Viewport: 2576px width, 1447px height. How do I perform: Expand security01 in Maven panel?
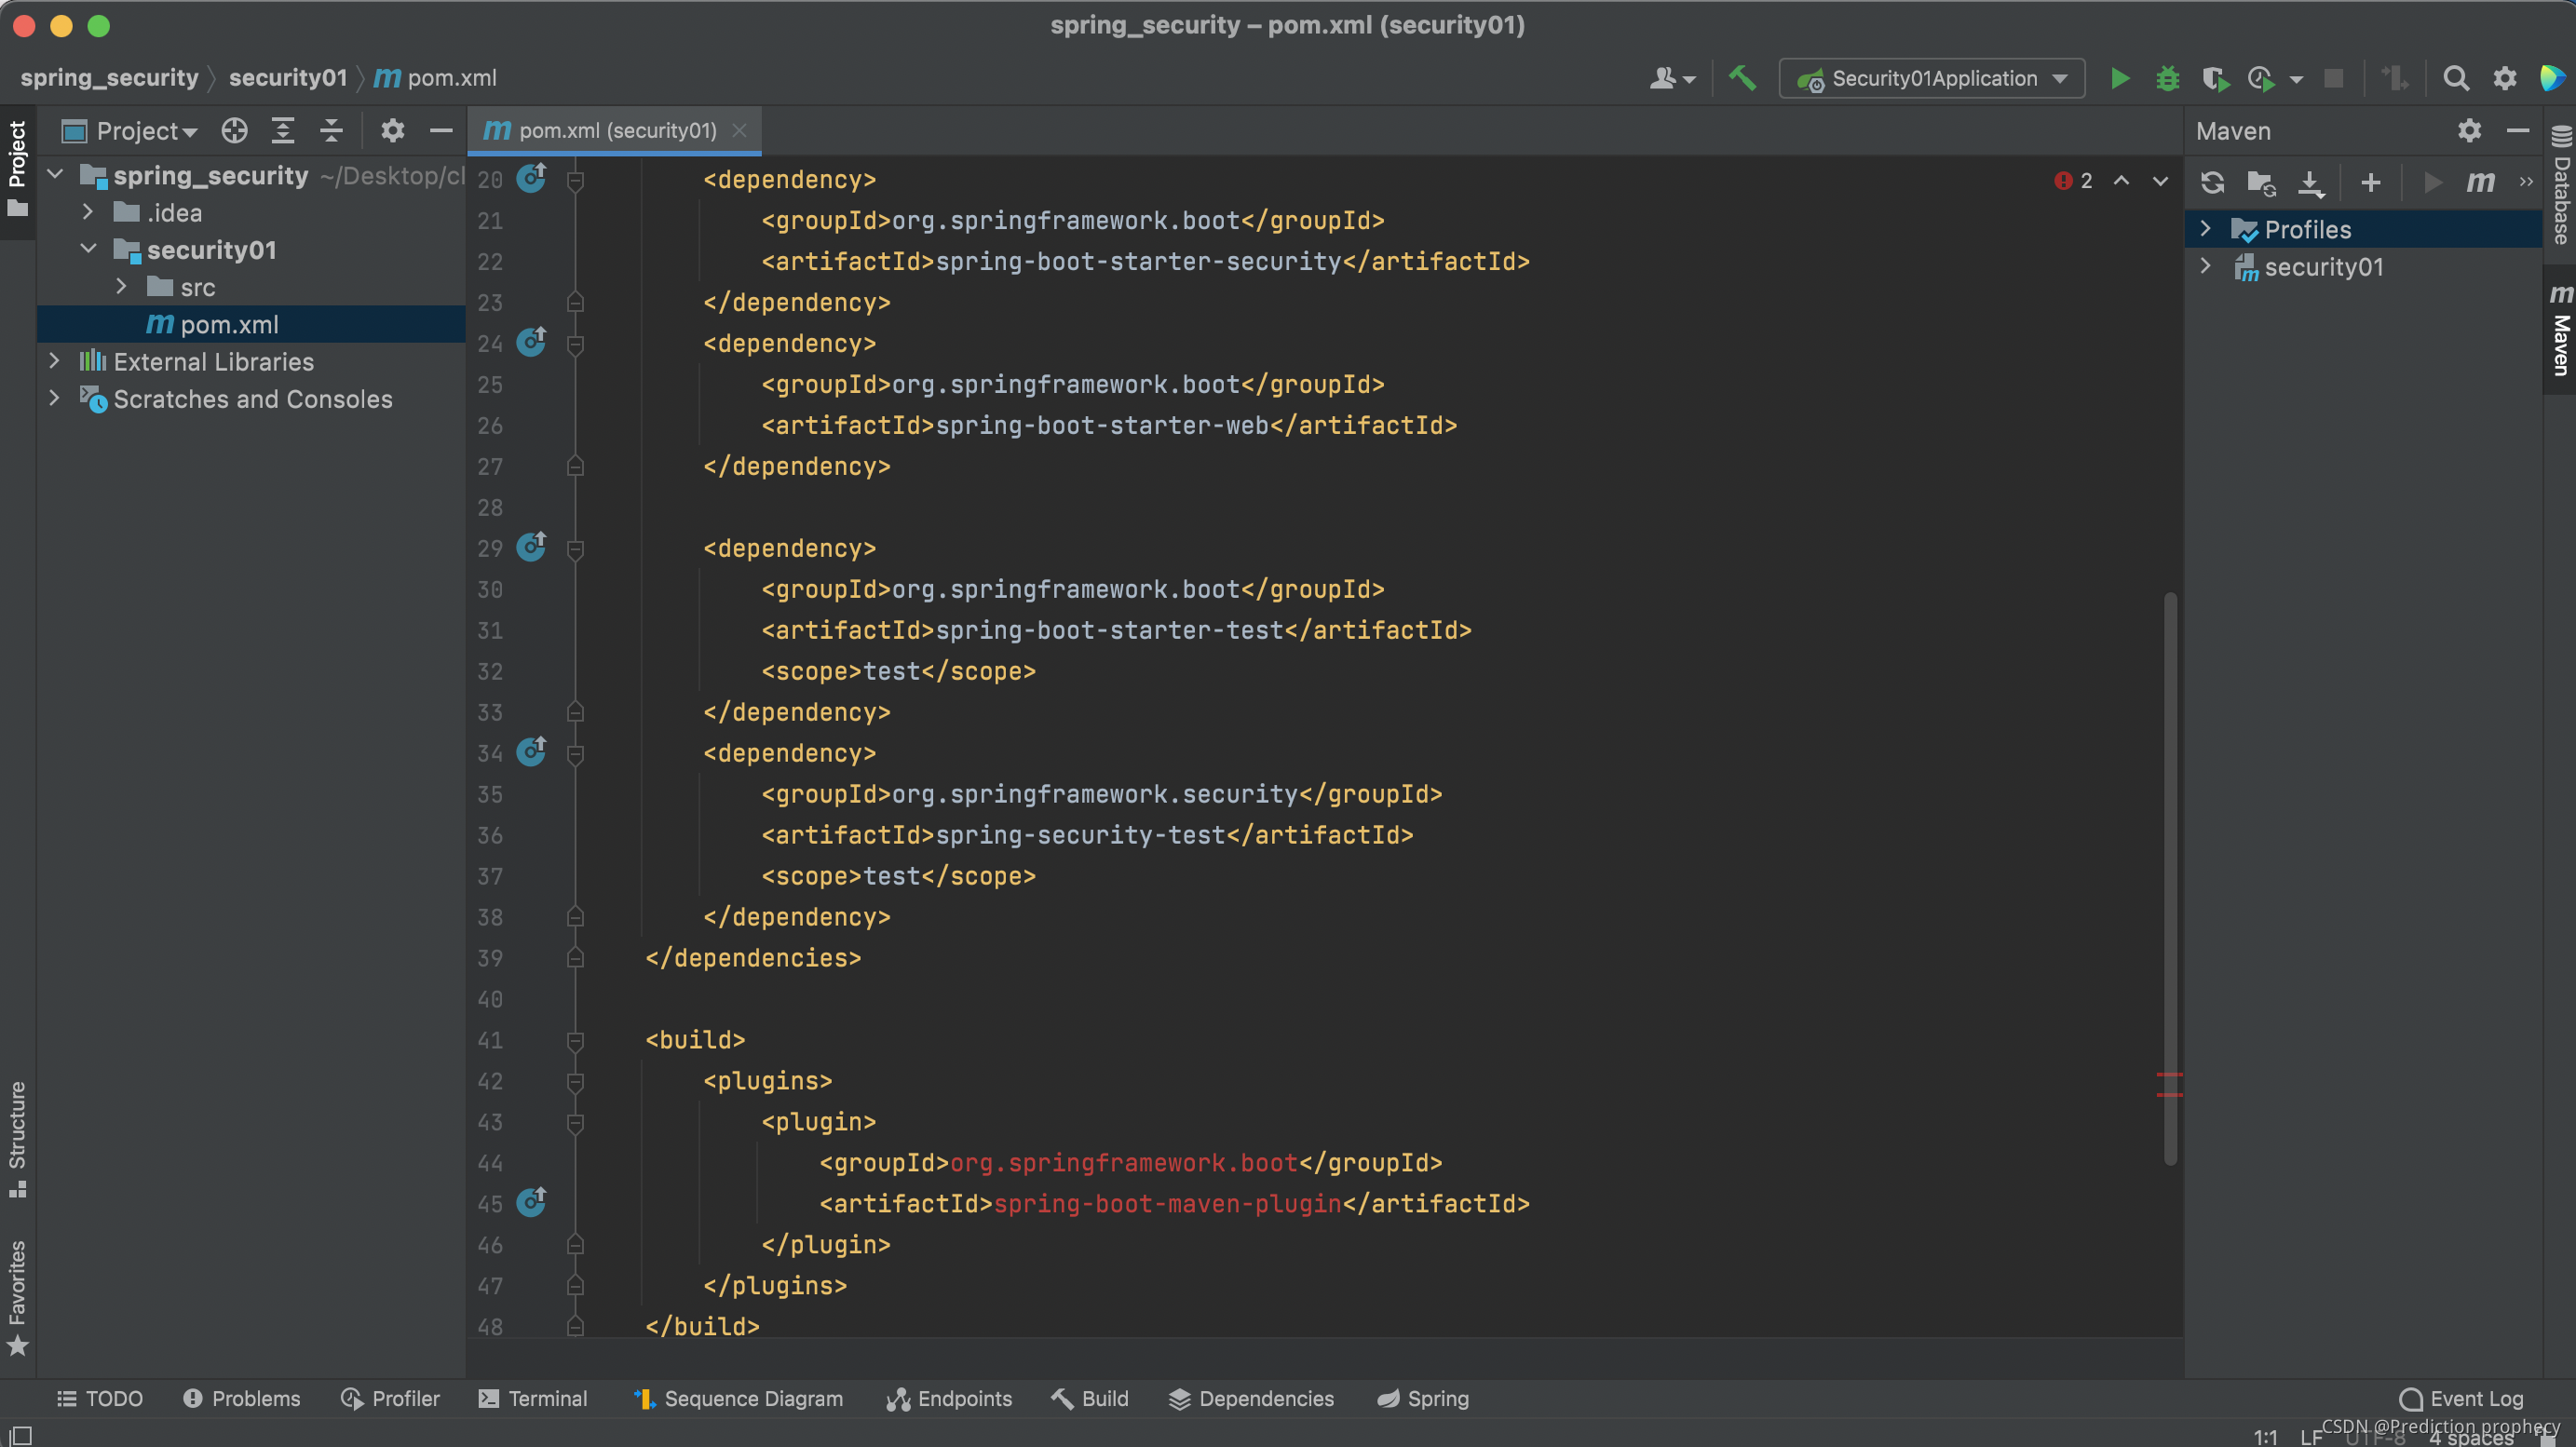tap(2205, 267)
